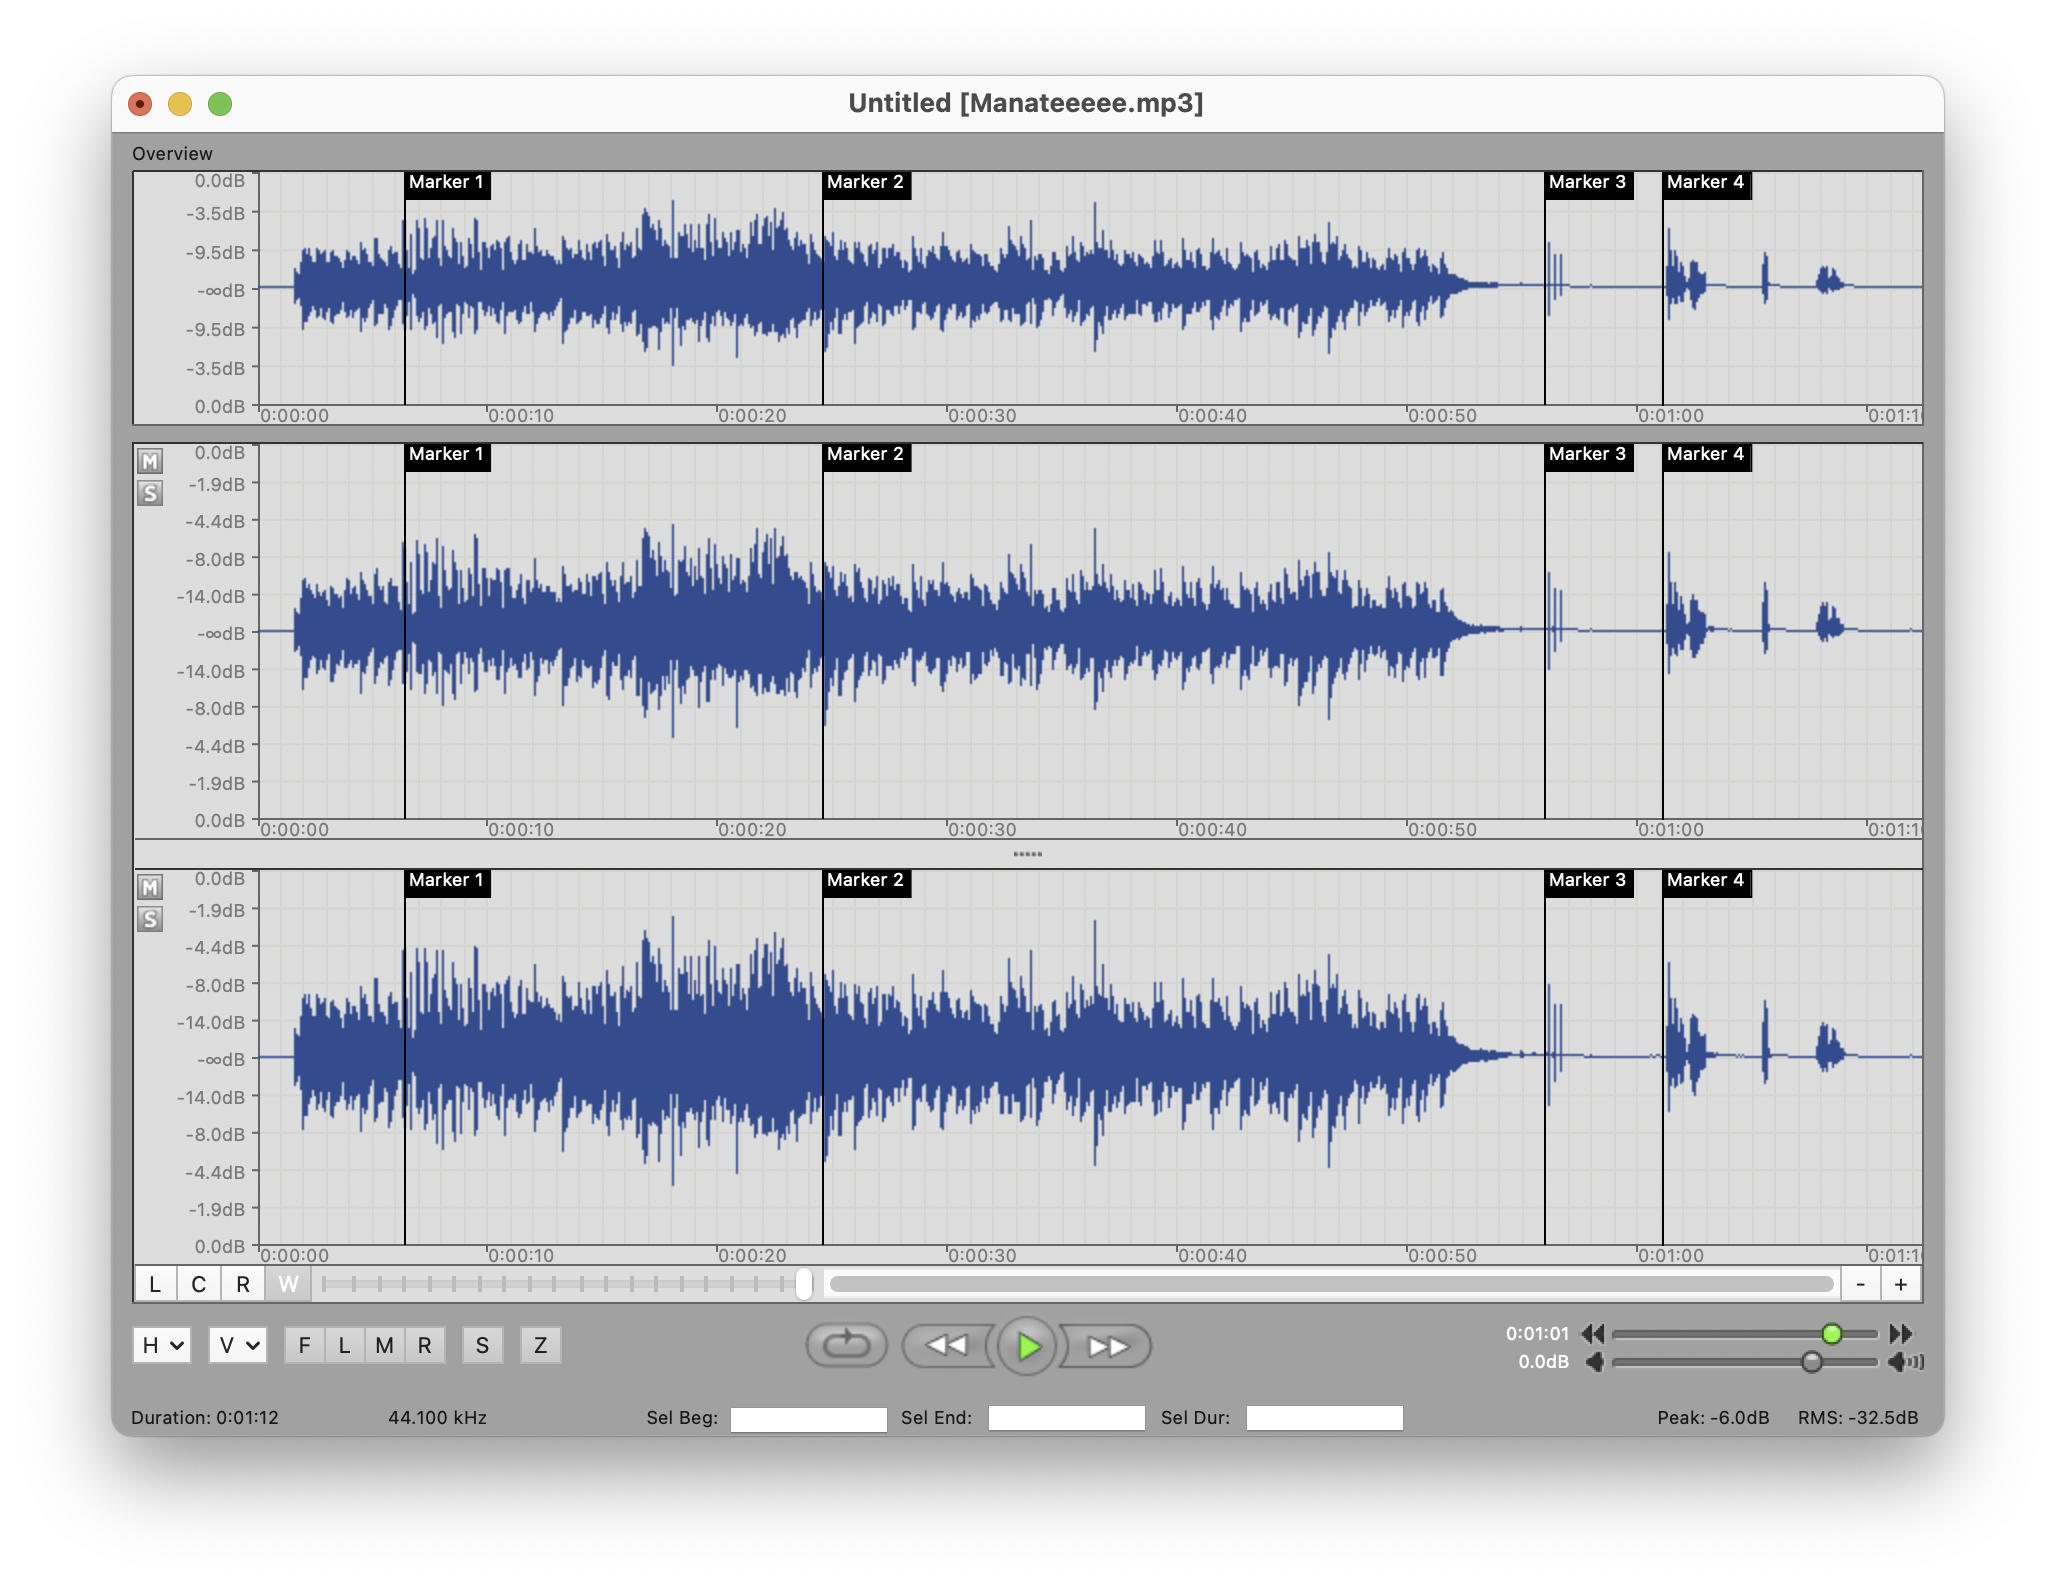Select the R channel button beside C

pyautogui.click(x=243, y=1284)
